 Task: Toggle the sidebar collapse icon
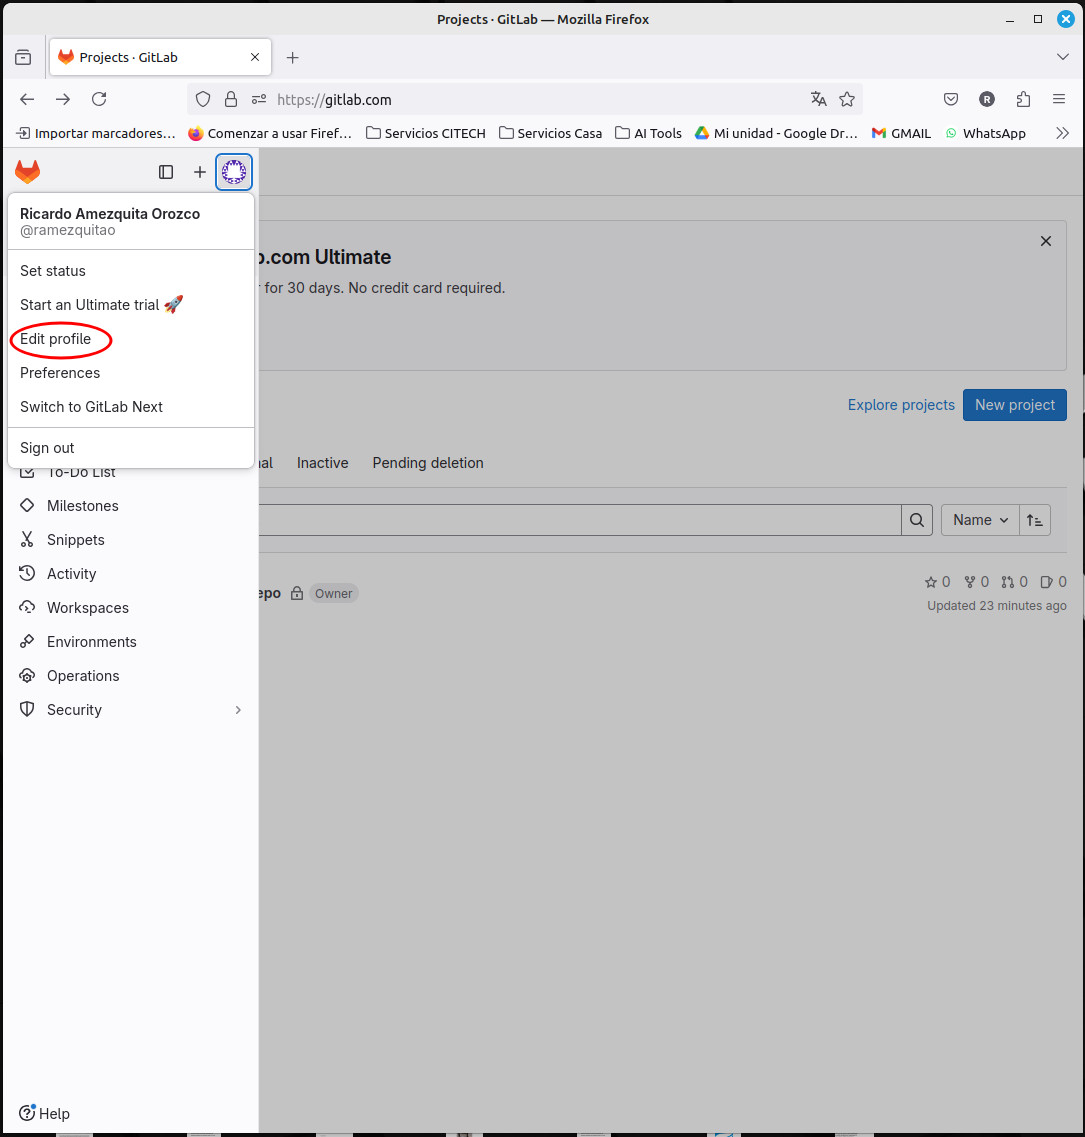(x=166, y=172)
